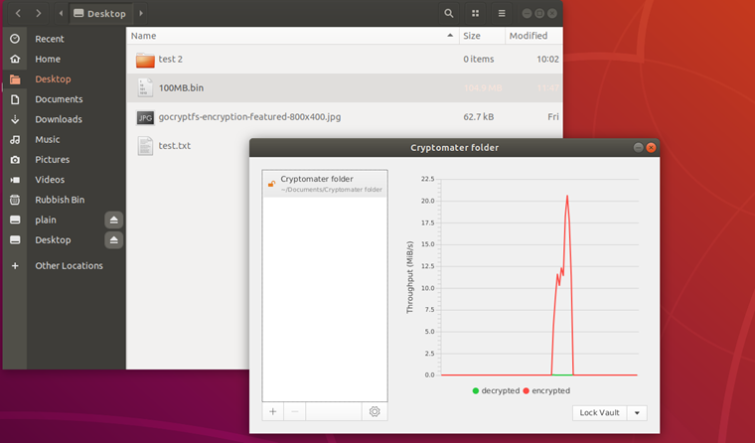
Task: Open Recent in the sidebar
Action: [64, 39]
